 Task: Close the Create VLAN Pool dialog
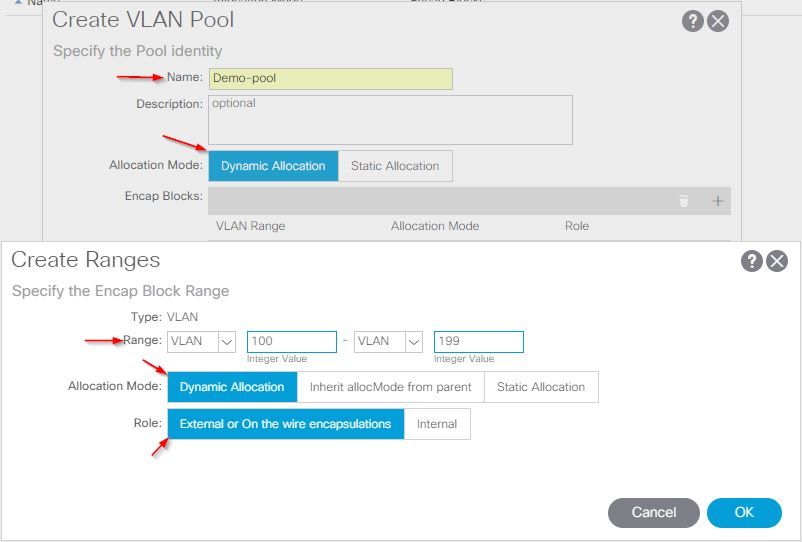click(718, 21)
